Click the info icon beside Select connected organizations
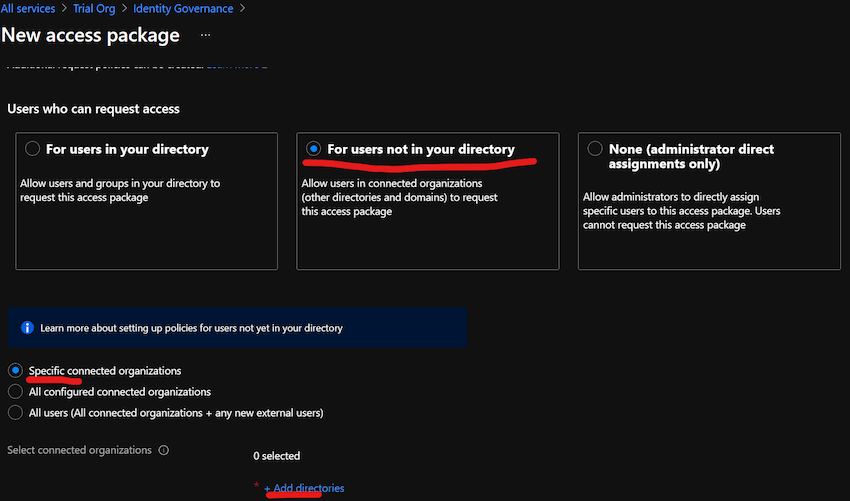 tap(164, 450)
